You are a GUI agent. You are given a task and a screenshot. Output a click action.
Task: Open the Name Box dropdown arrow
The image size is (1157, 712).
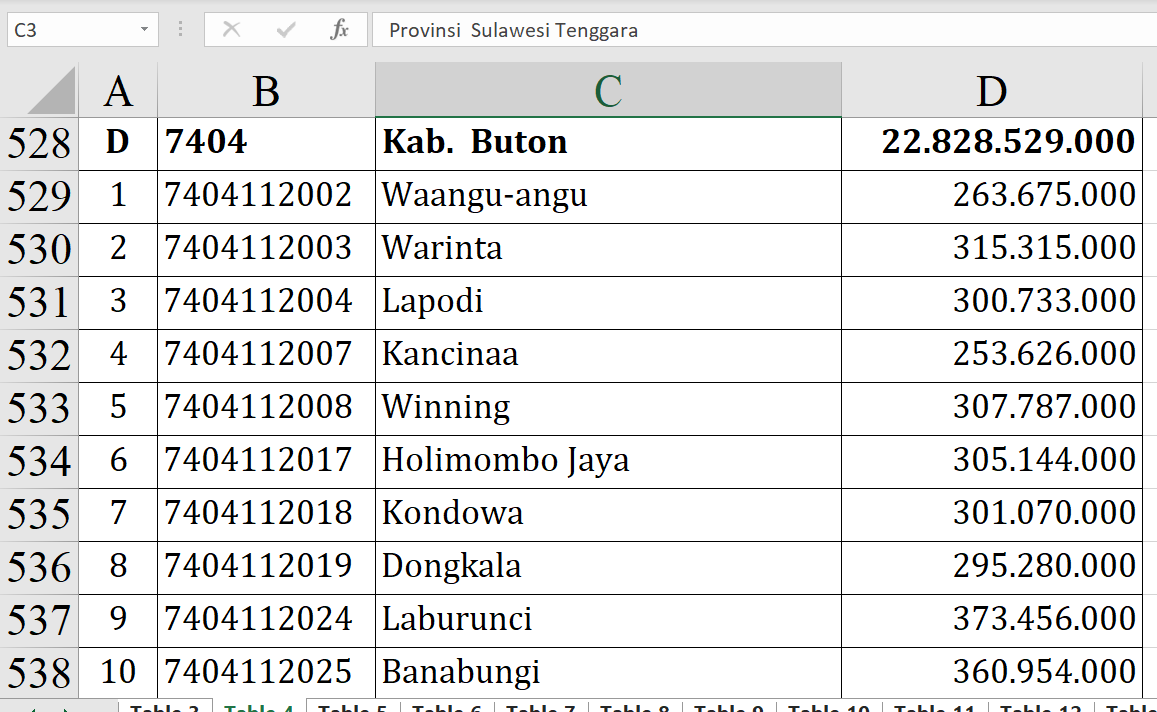coord(145,30)
